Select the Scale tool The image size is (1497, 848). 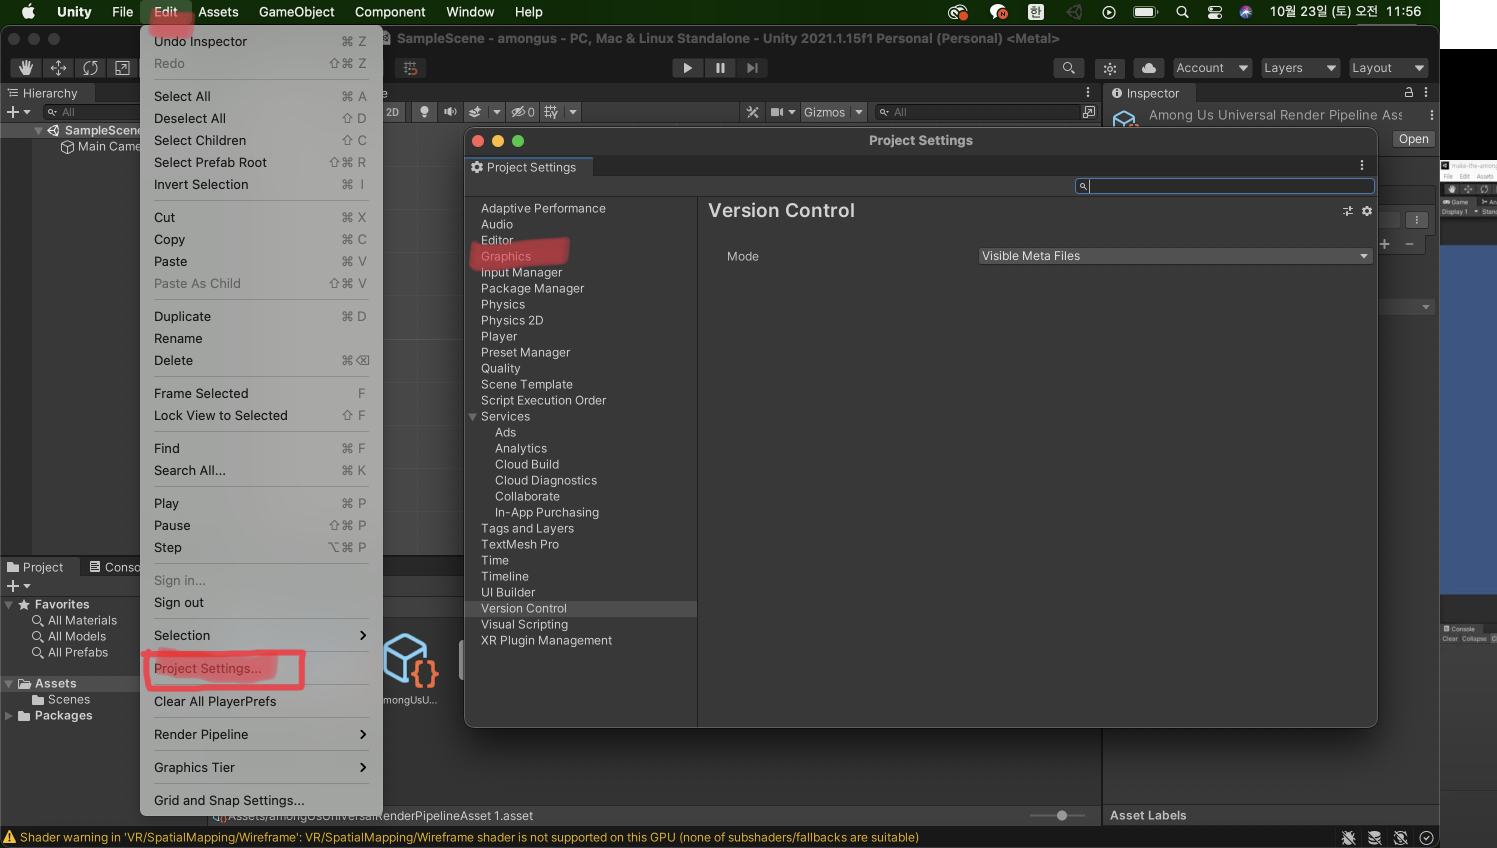pyautogui.click(x=122, y=68)
